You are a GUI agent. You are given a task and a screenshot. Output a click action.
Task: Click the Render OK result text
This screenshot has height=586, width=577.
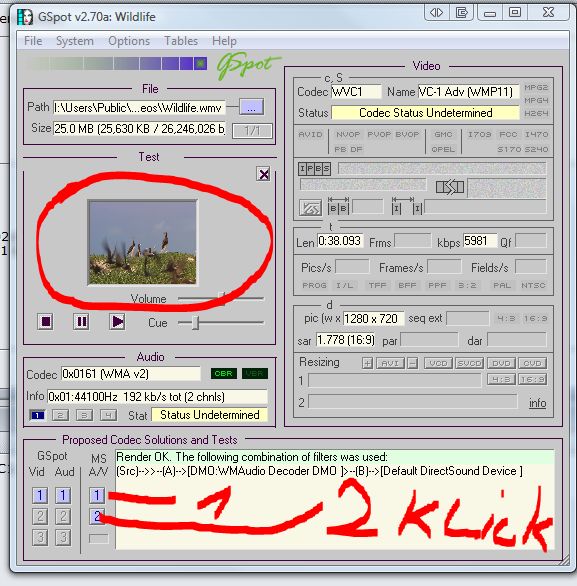(252, 457)
